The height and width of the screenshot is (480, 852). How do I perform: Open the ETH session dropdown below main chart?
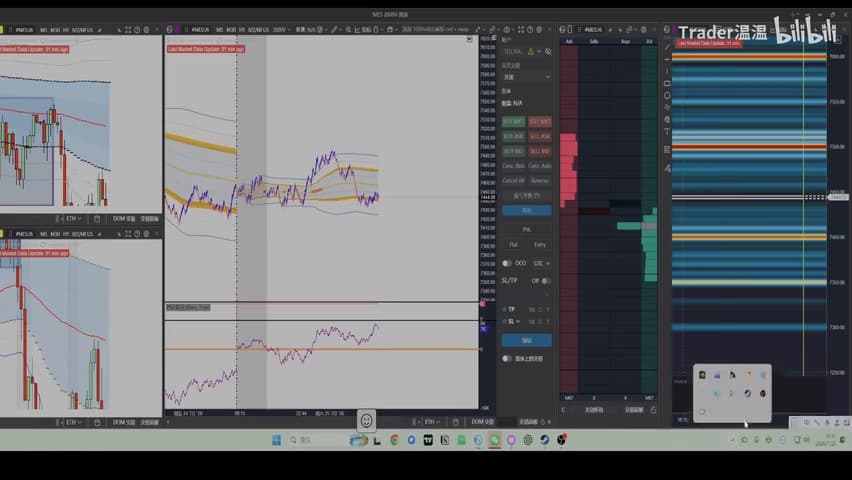click(x=433, y=422)
